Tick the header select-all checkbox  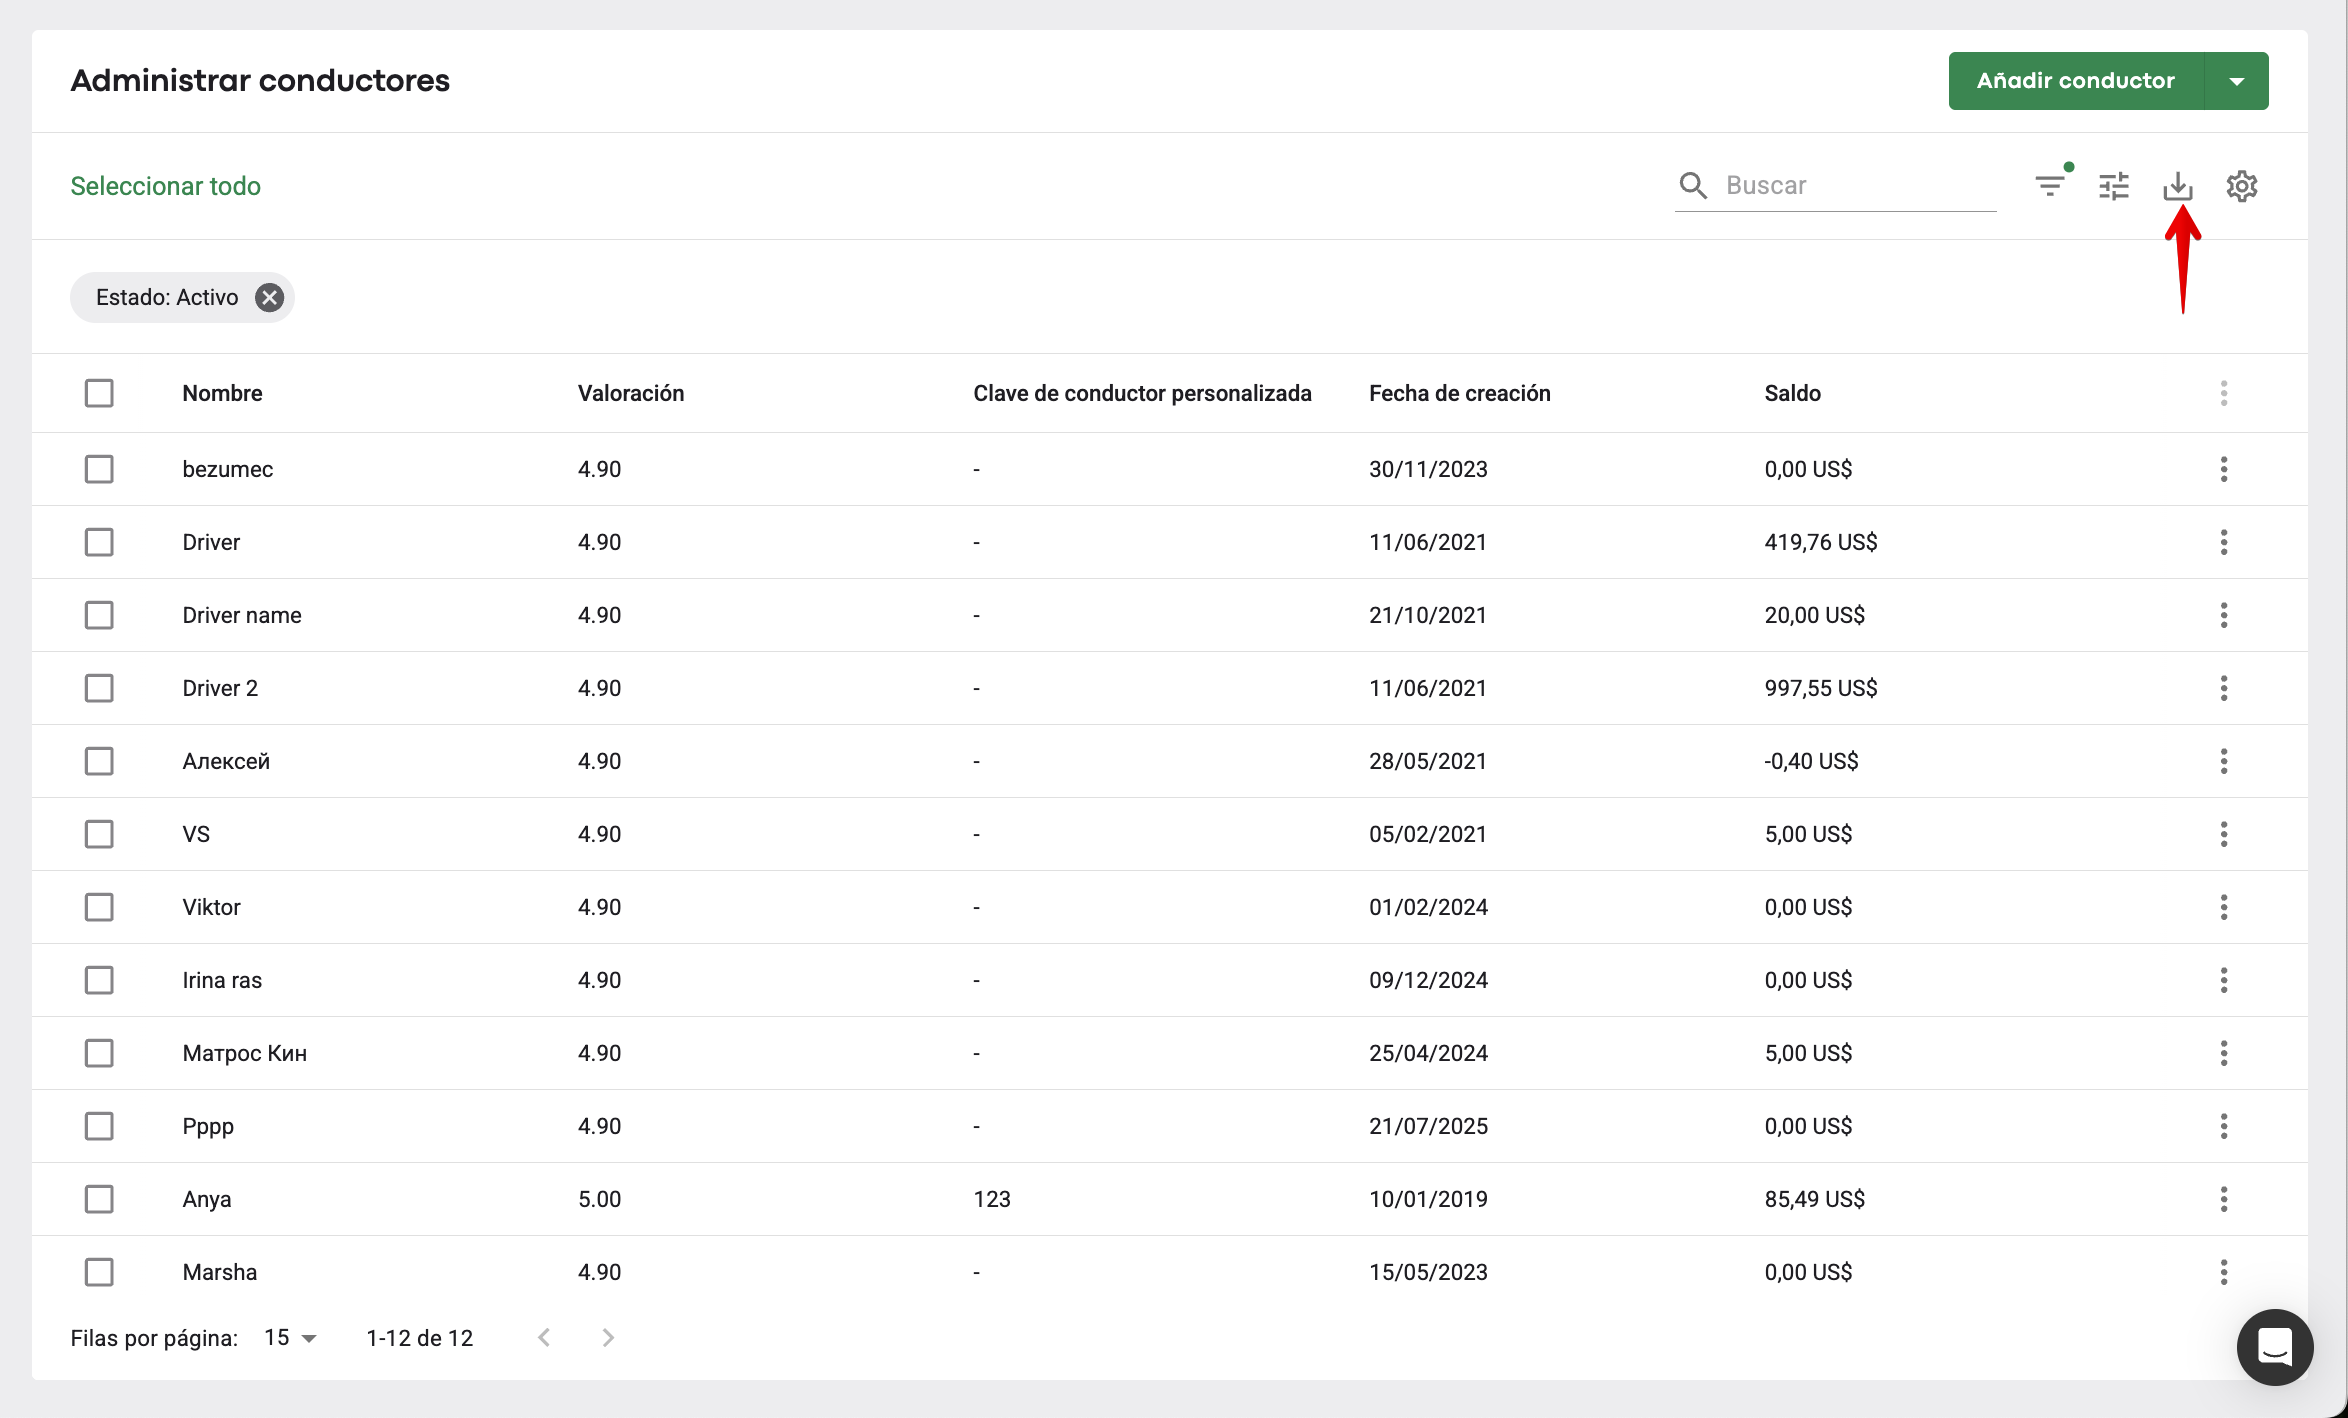[99, 393]
